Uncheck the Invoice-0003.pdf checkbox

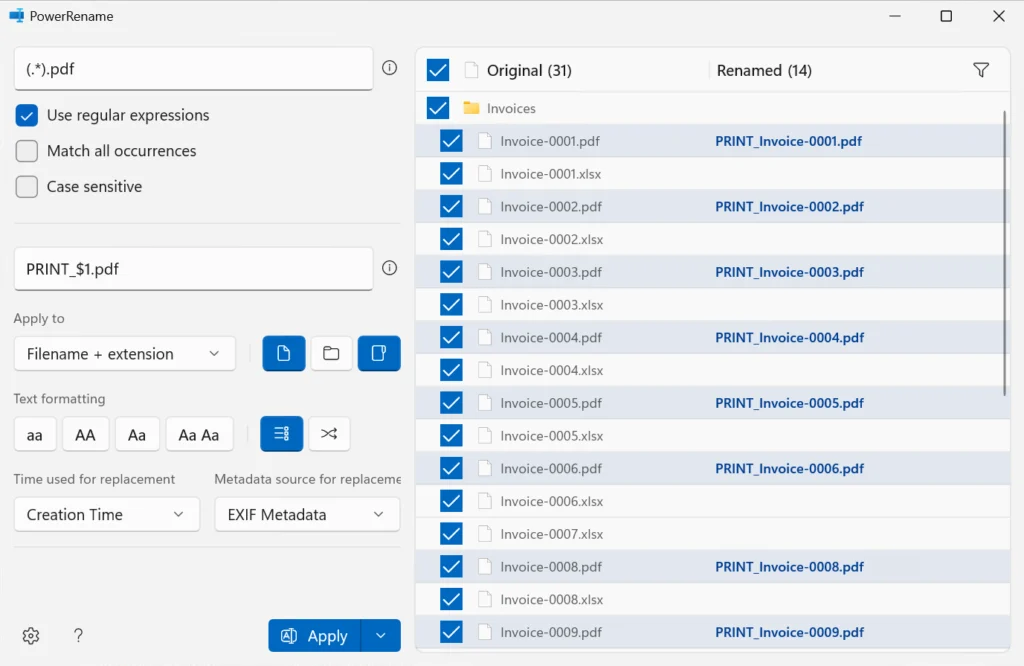click(x=451, y=272)
